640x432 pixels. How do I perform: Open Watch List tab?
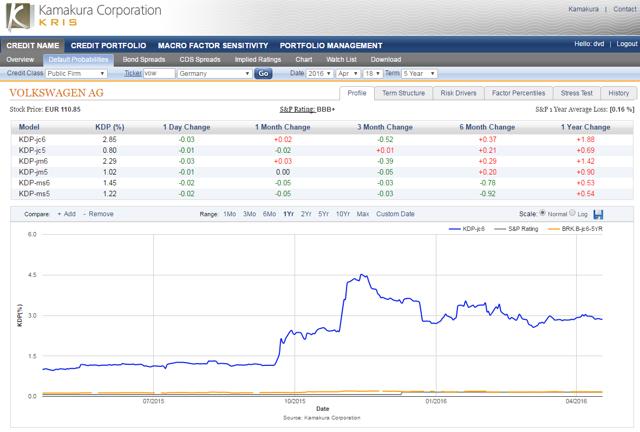point(341,60)
